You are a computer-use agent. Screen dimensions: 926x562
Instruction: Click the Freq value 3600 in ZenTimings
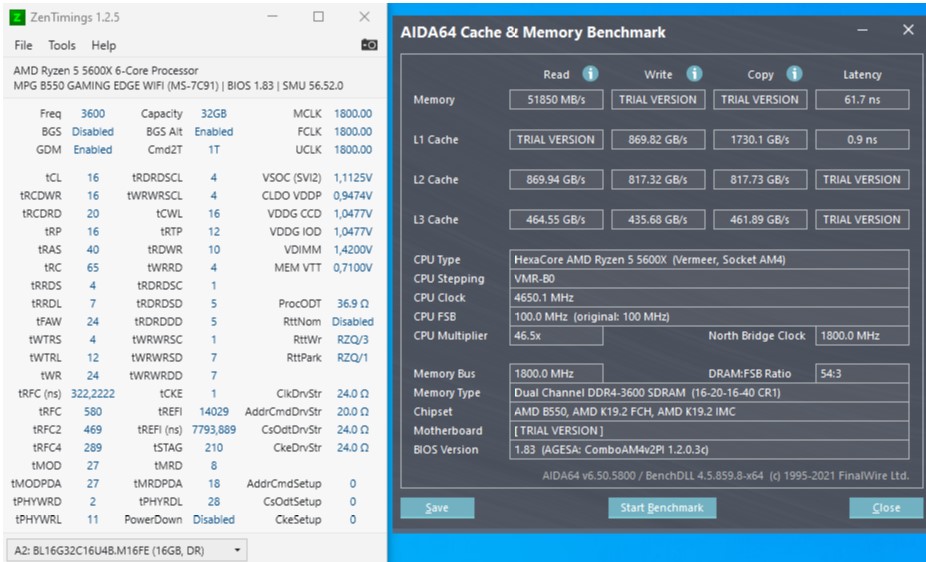93,114
